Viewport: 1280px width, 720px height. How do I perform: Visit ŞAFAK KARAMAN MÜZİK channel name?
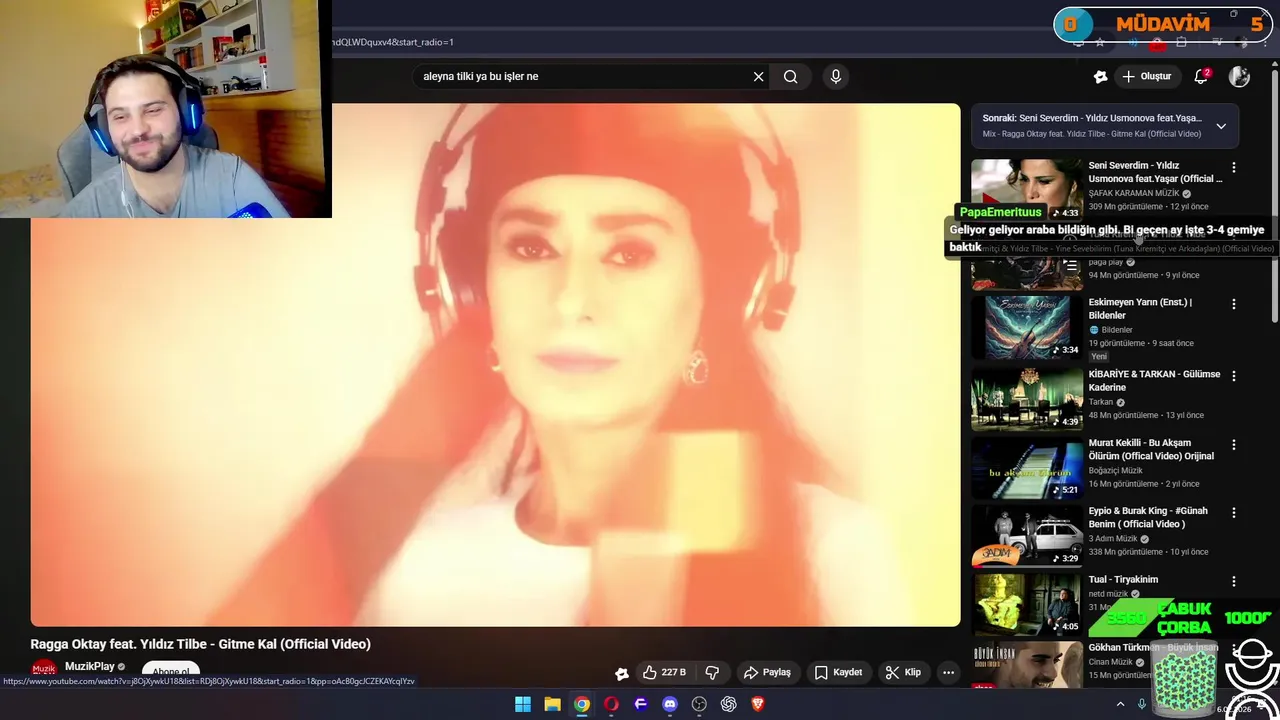[x=1134, y=193]
